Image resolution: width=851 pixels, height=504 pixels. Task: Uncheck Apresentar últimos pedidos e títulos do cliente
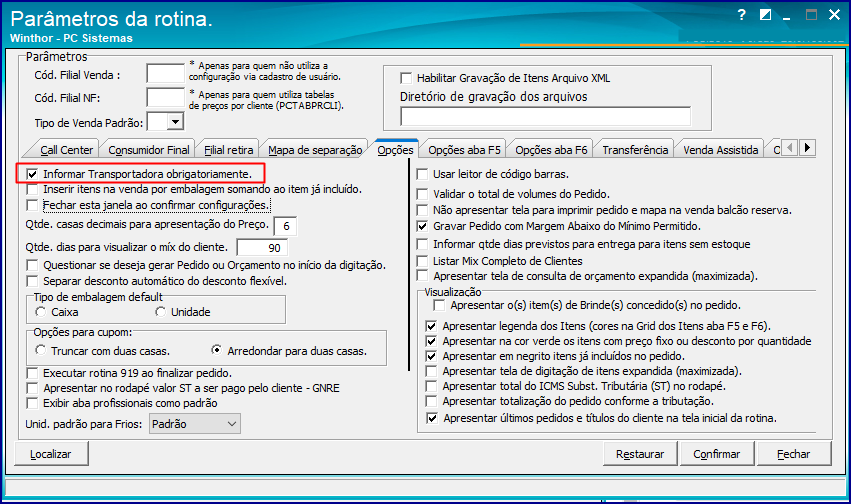pos(431,418)
